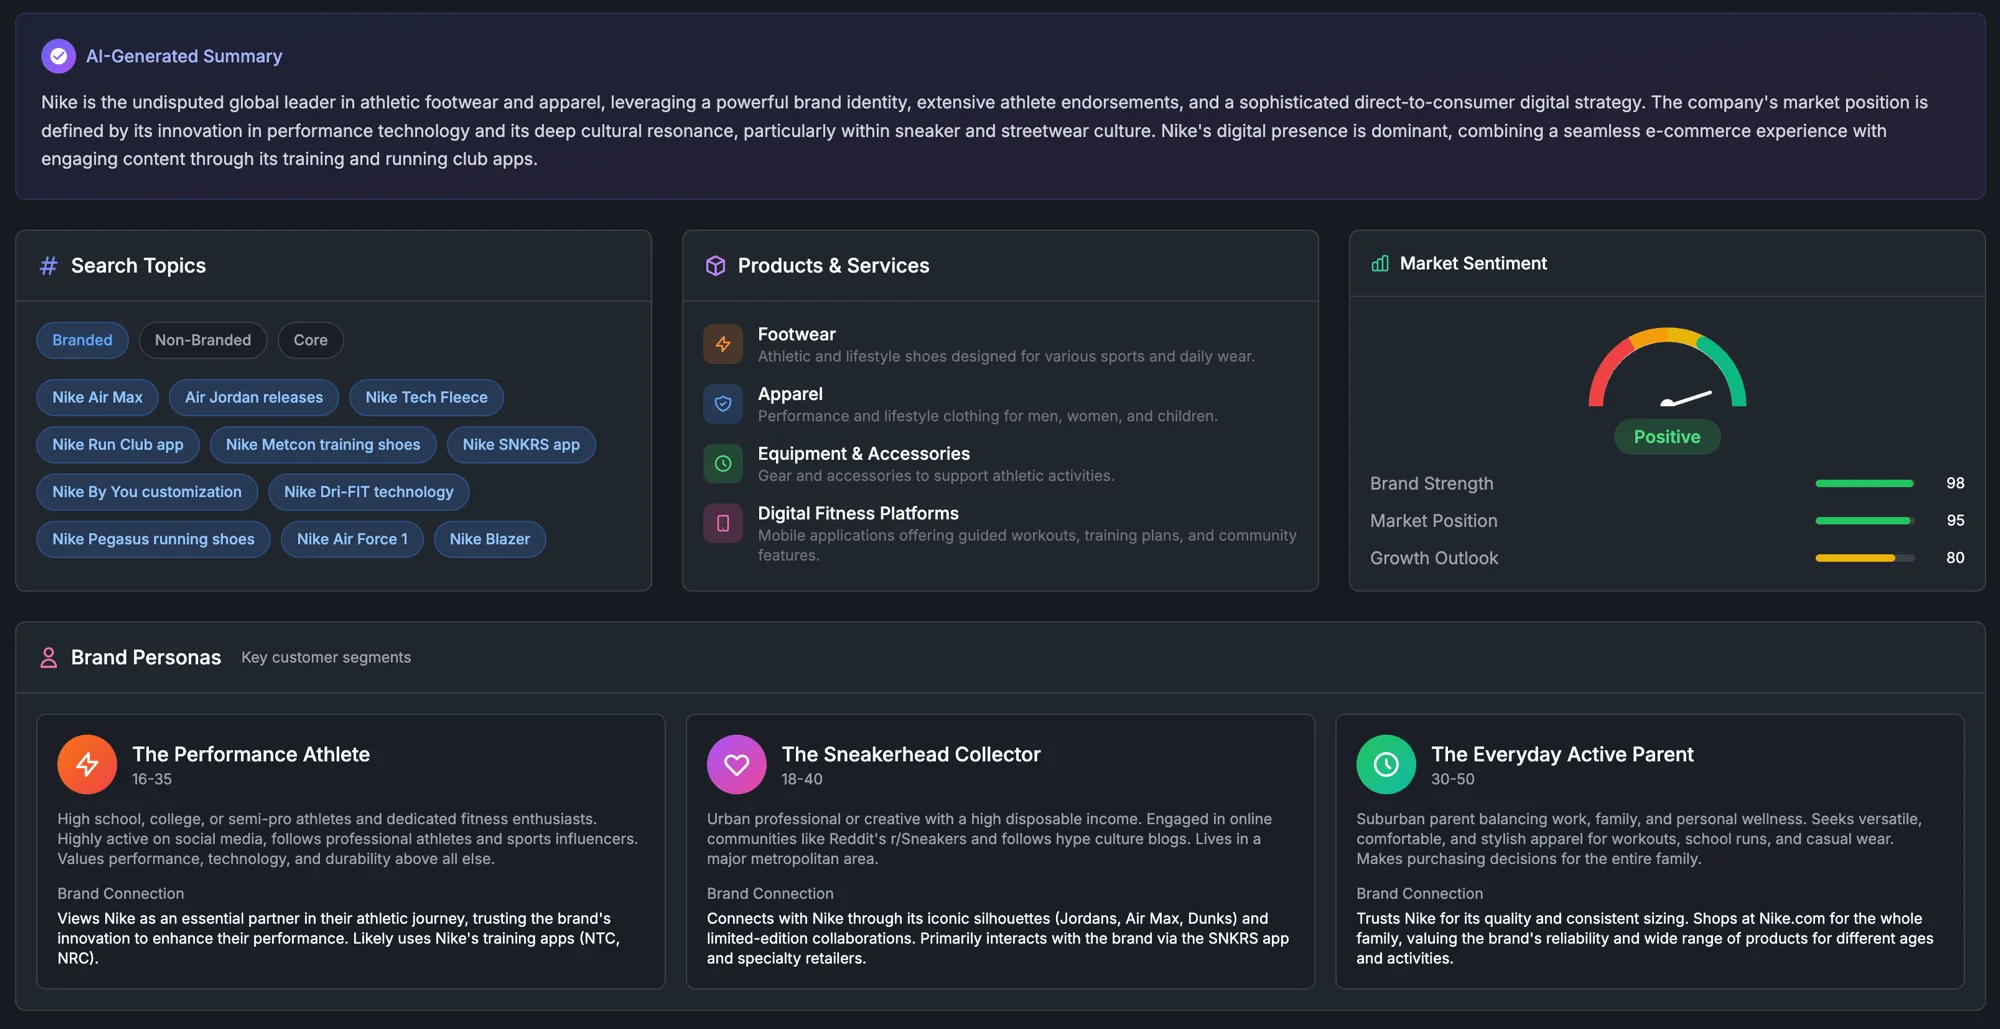Click the Nike SNKRS app chip
Image resolution: width=2000 pixels, height=1029 pixels.
click(521, 445)
